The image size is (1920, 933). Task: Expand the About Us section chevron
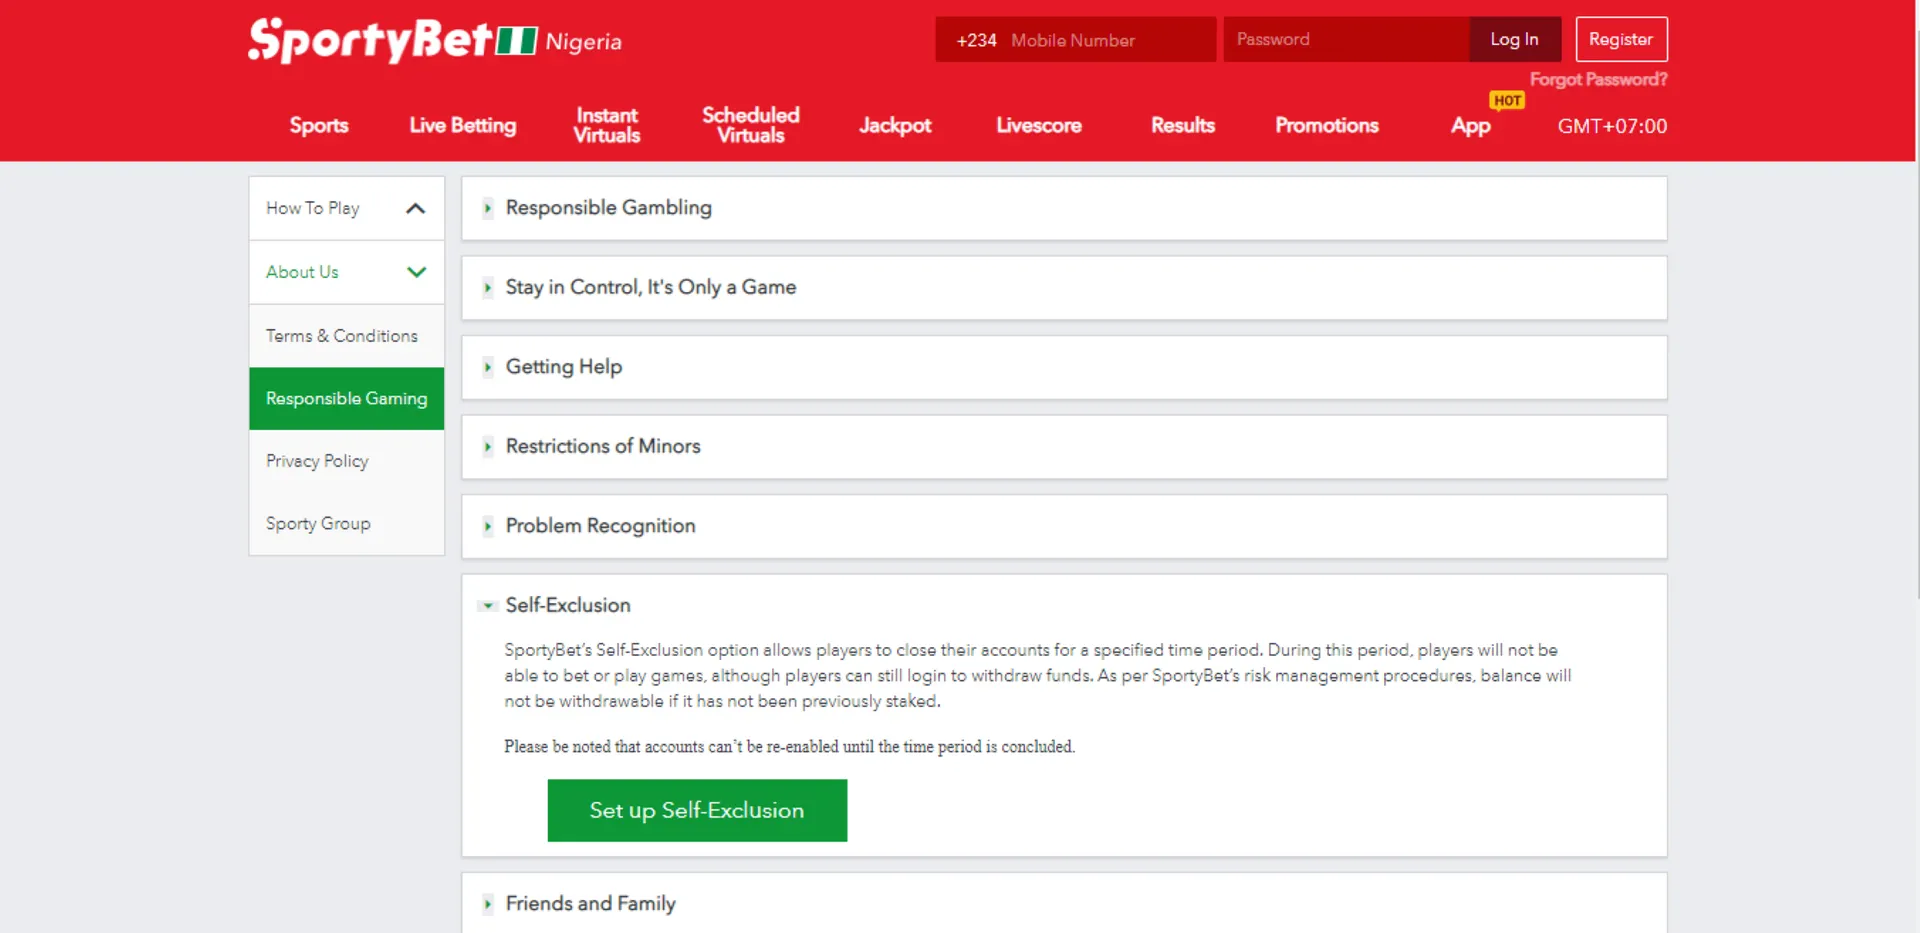pos(416,272)
